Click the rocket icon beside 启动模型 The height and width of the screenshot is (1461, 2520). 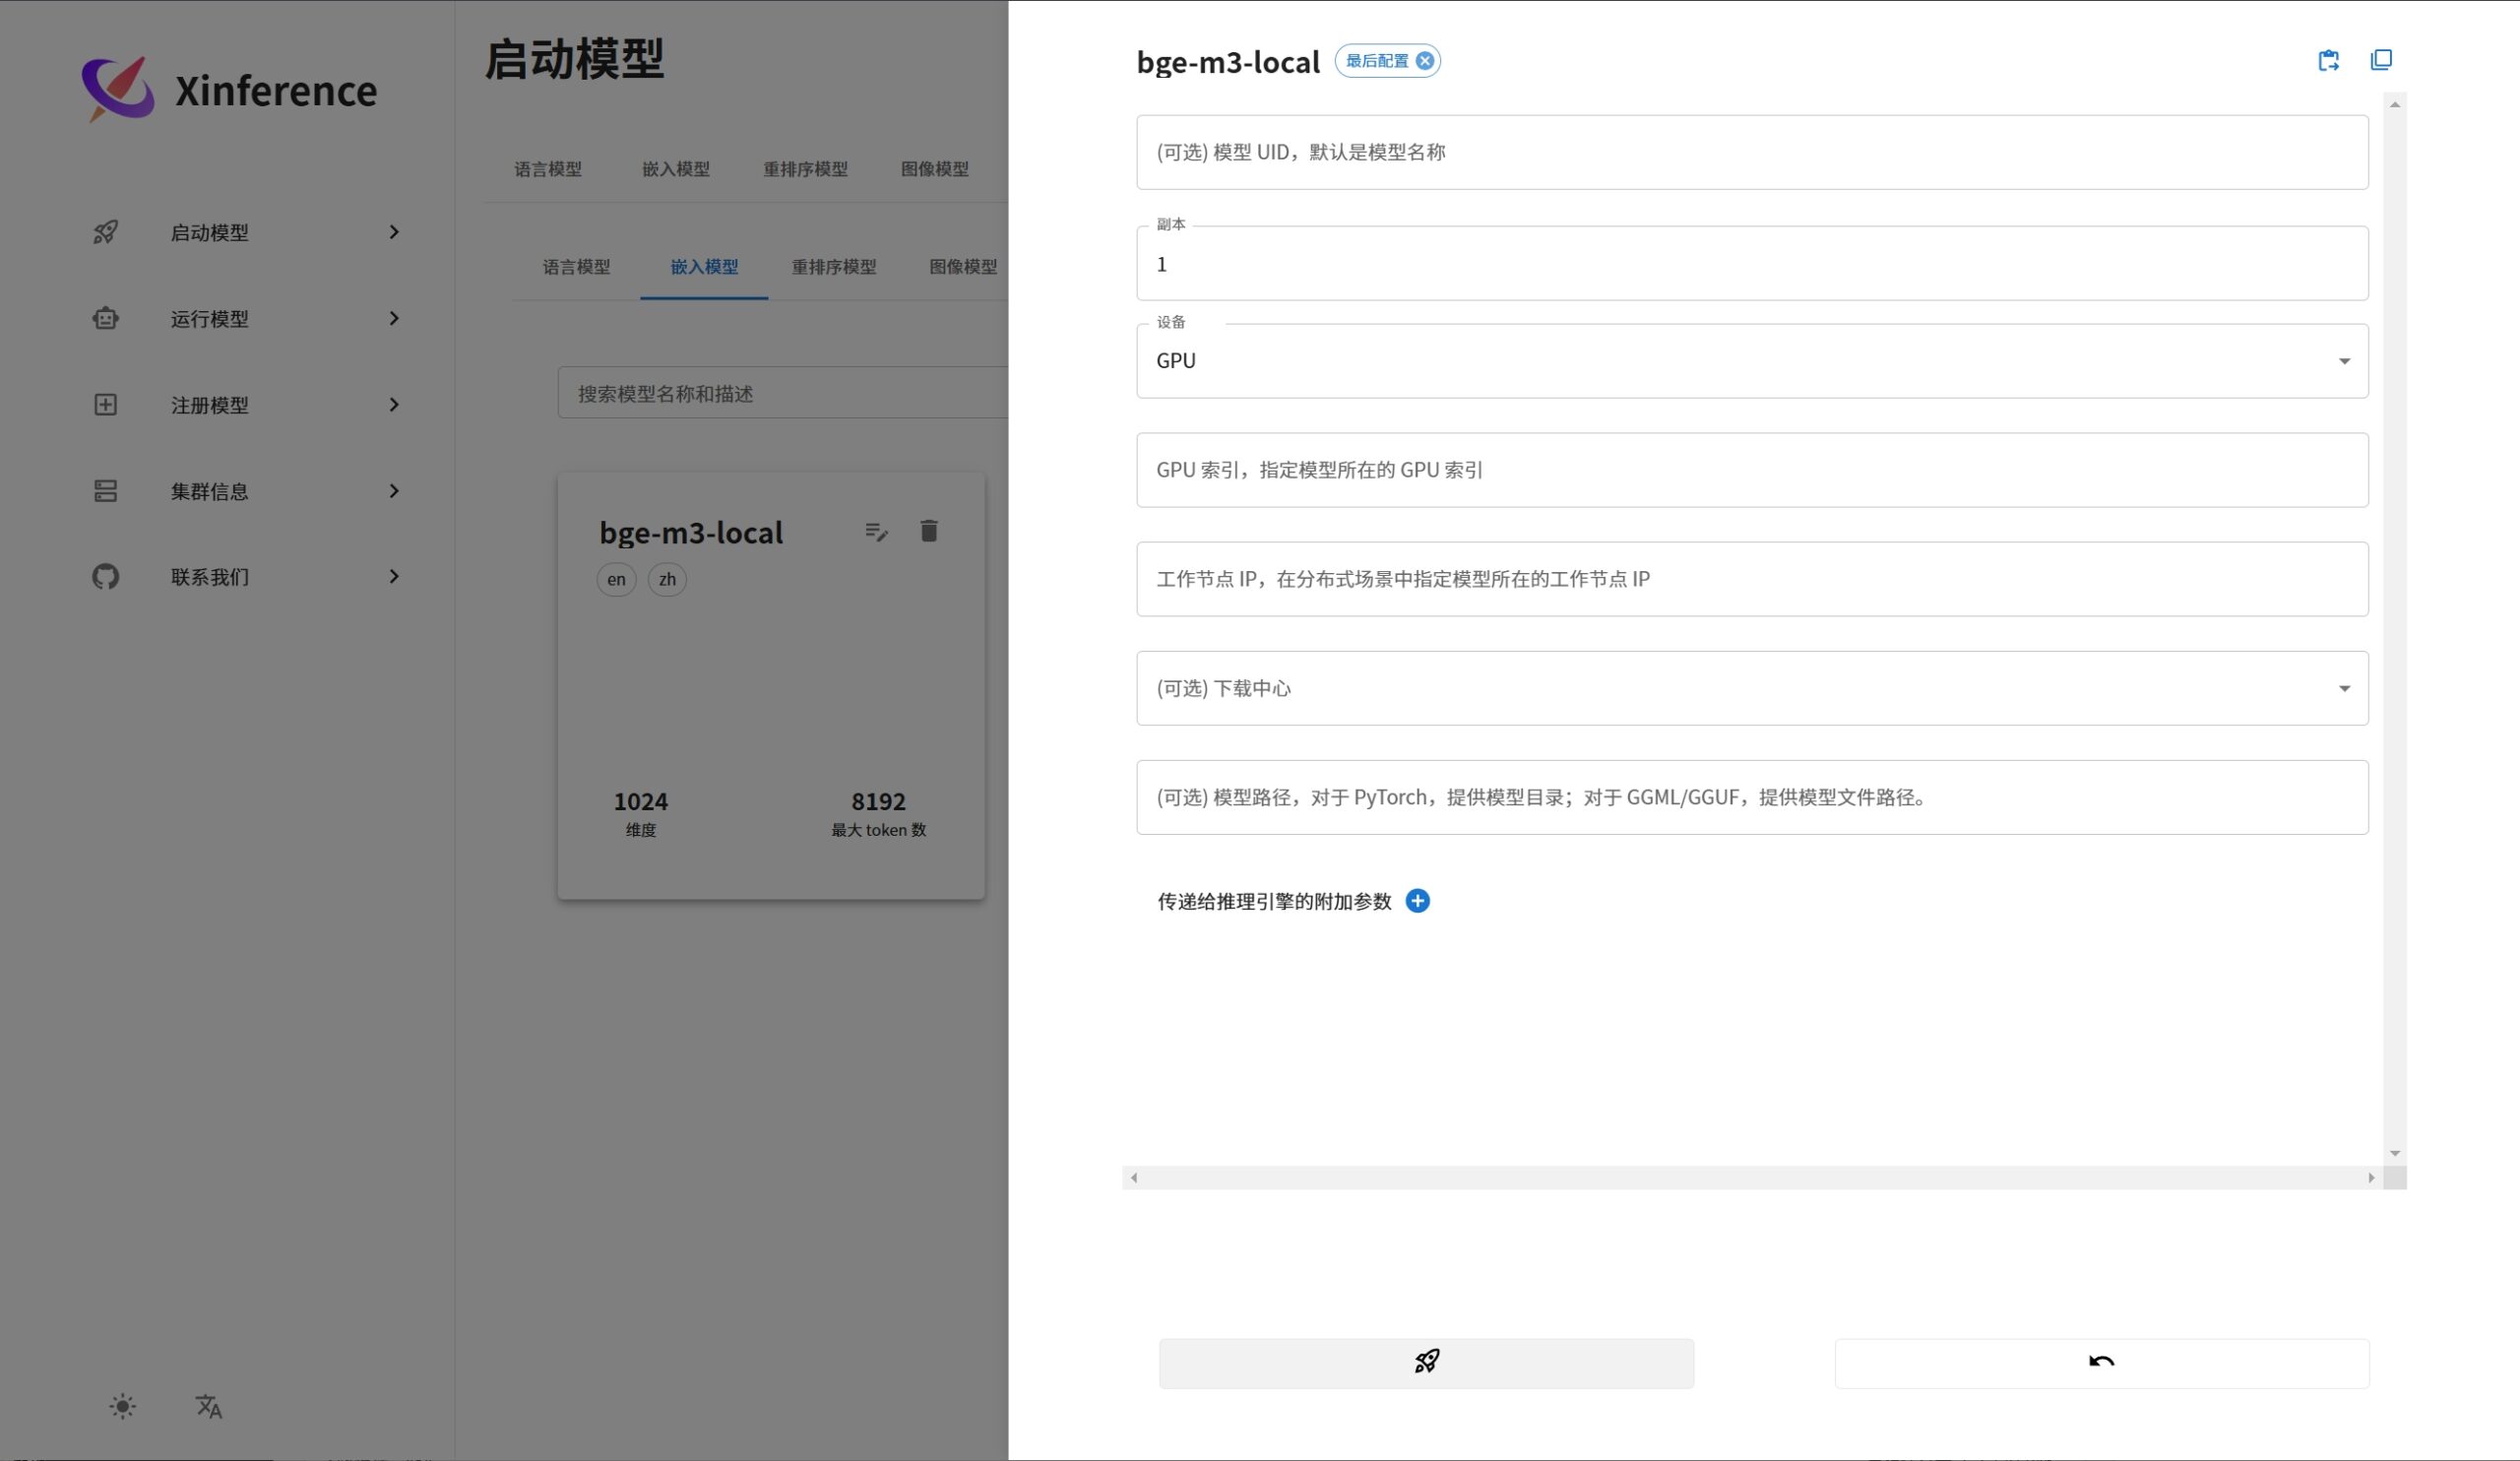(x=105, y=232)
